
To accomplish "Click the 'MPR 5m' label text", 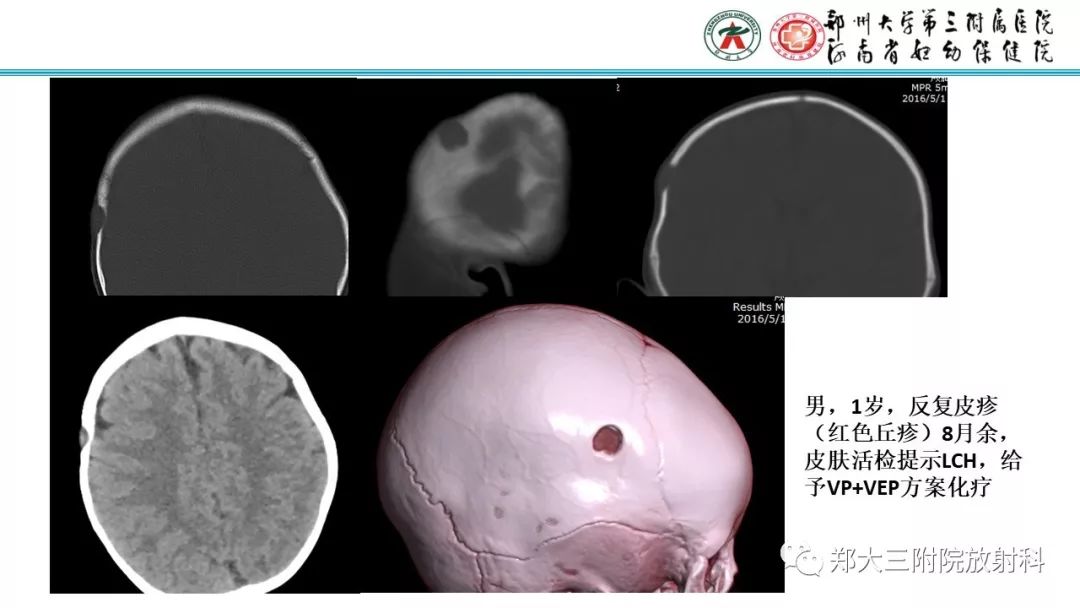I will 928,88.
